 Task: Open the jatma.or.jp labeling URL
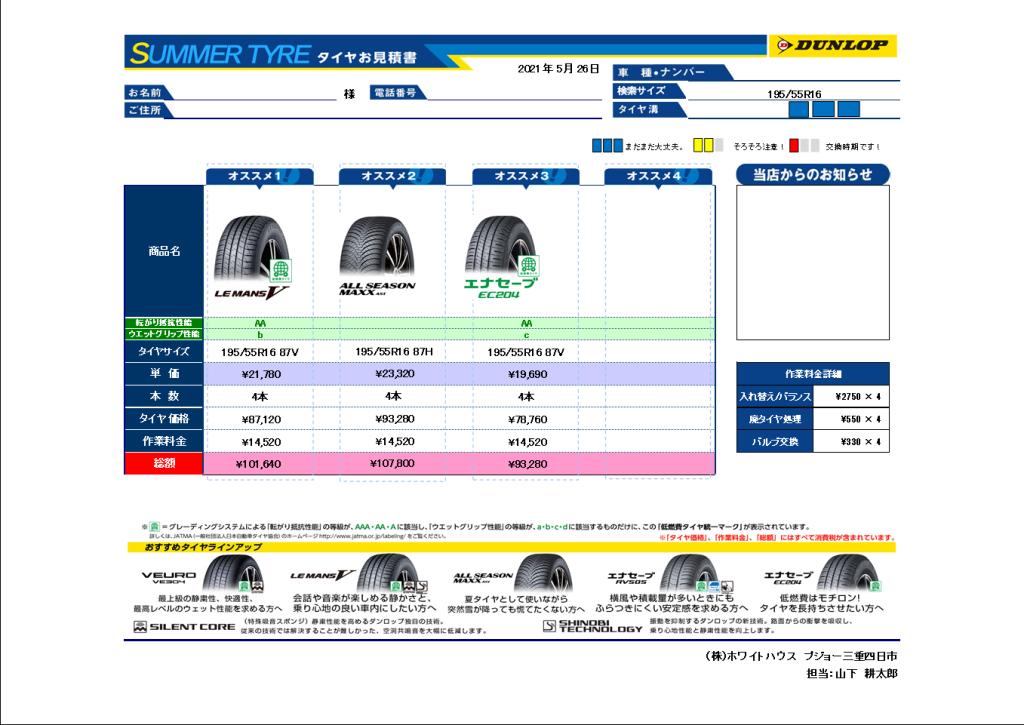click(x=362, y=536)
